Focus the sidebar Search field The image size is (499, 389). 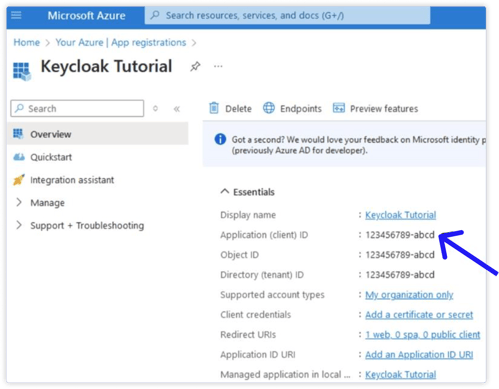coord(77,108)
